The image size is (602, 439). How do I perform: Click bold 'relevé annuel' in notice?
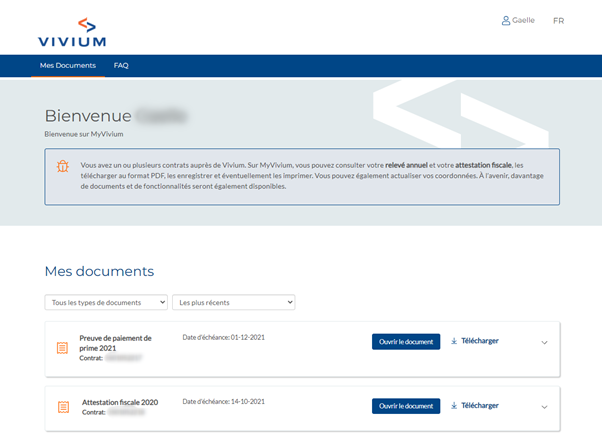click(x=406, y=165)
